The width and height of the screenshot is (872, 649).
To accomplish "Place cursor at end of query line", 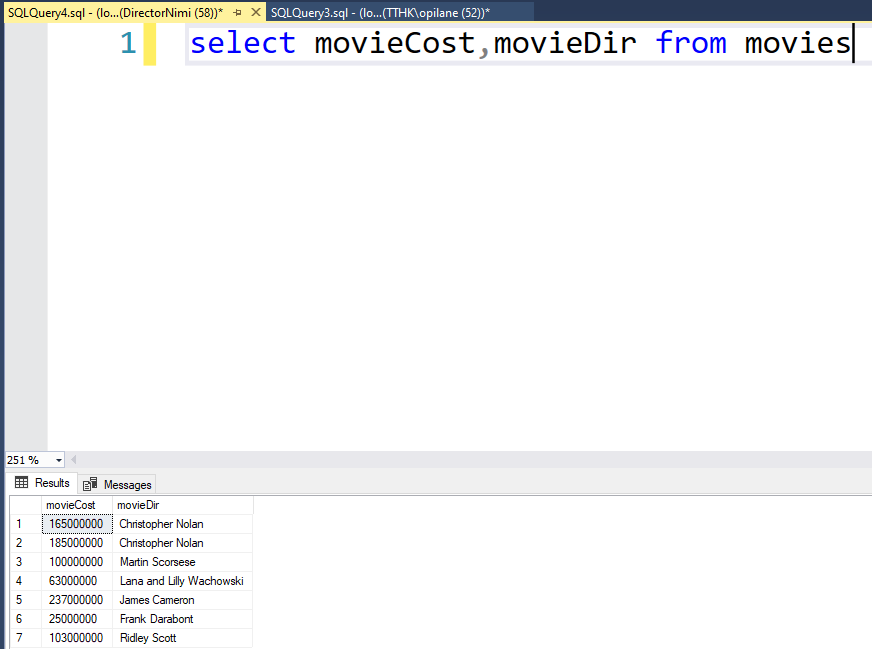I will click(x=852, y=44).
